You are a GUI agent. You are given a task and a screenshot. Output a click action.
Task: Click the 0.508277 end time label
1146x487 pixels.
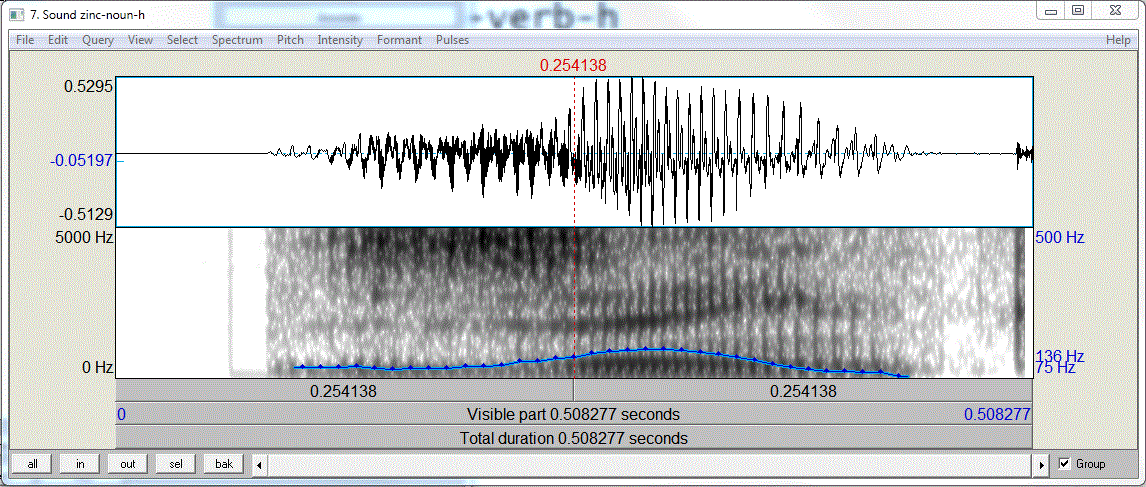(x=997, y=415)
